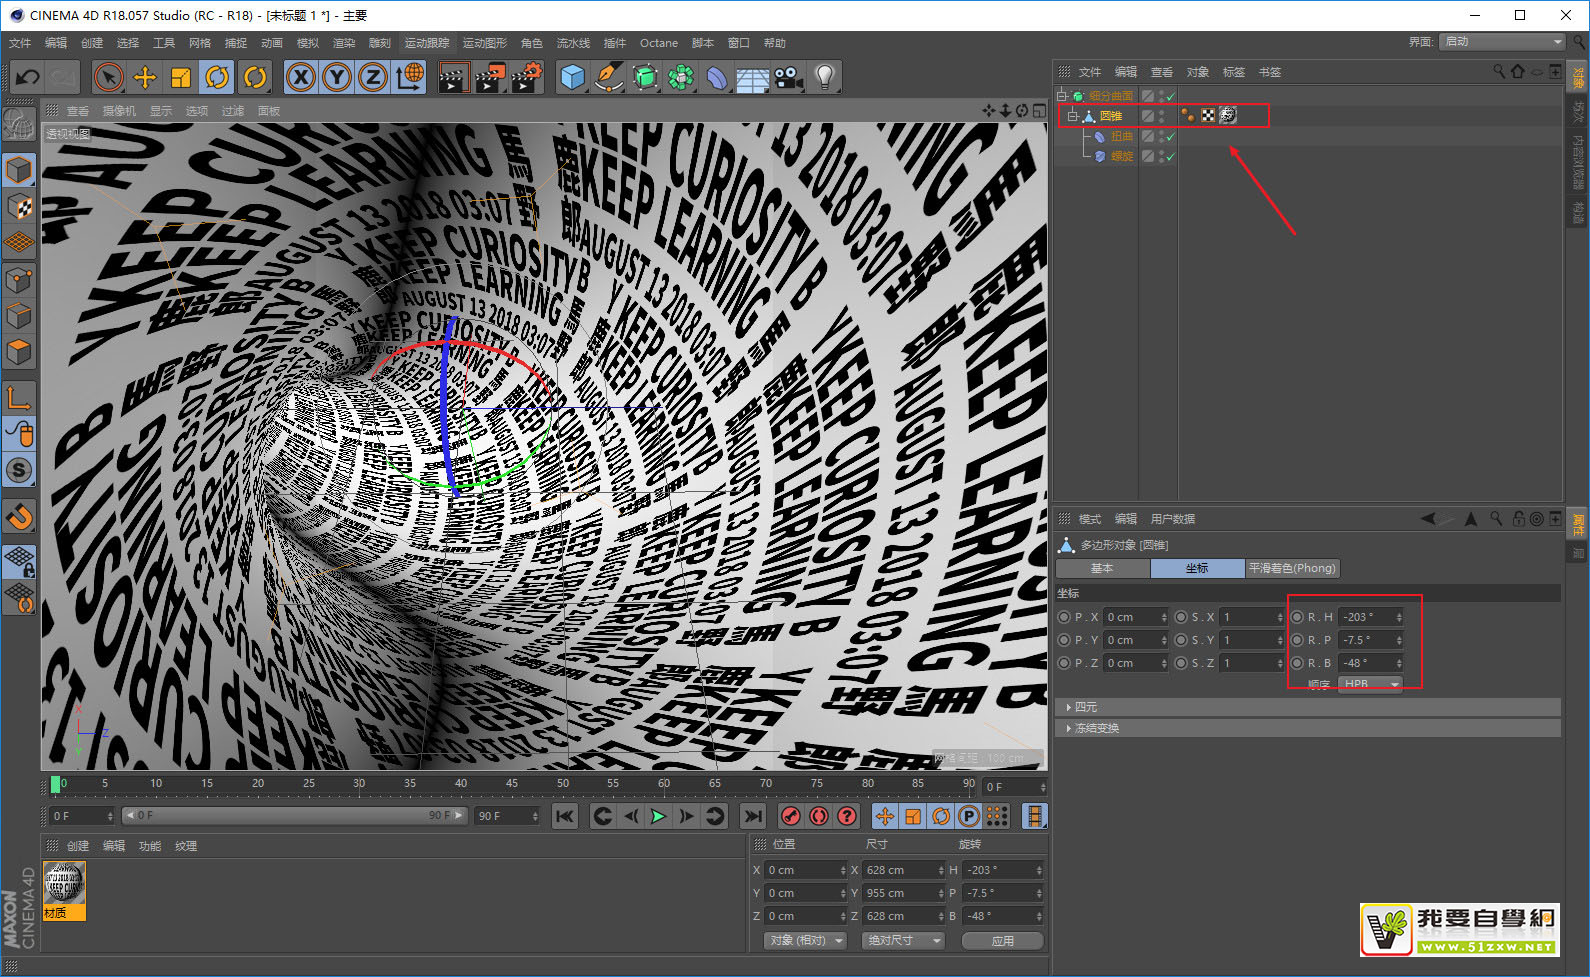This screenshot has height=977, width=1590.
Task: Add a Cube primitive object
Action: [x=572, y=77]
